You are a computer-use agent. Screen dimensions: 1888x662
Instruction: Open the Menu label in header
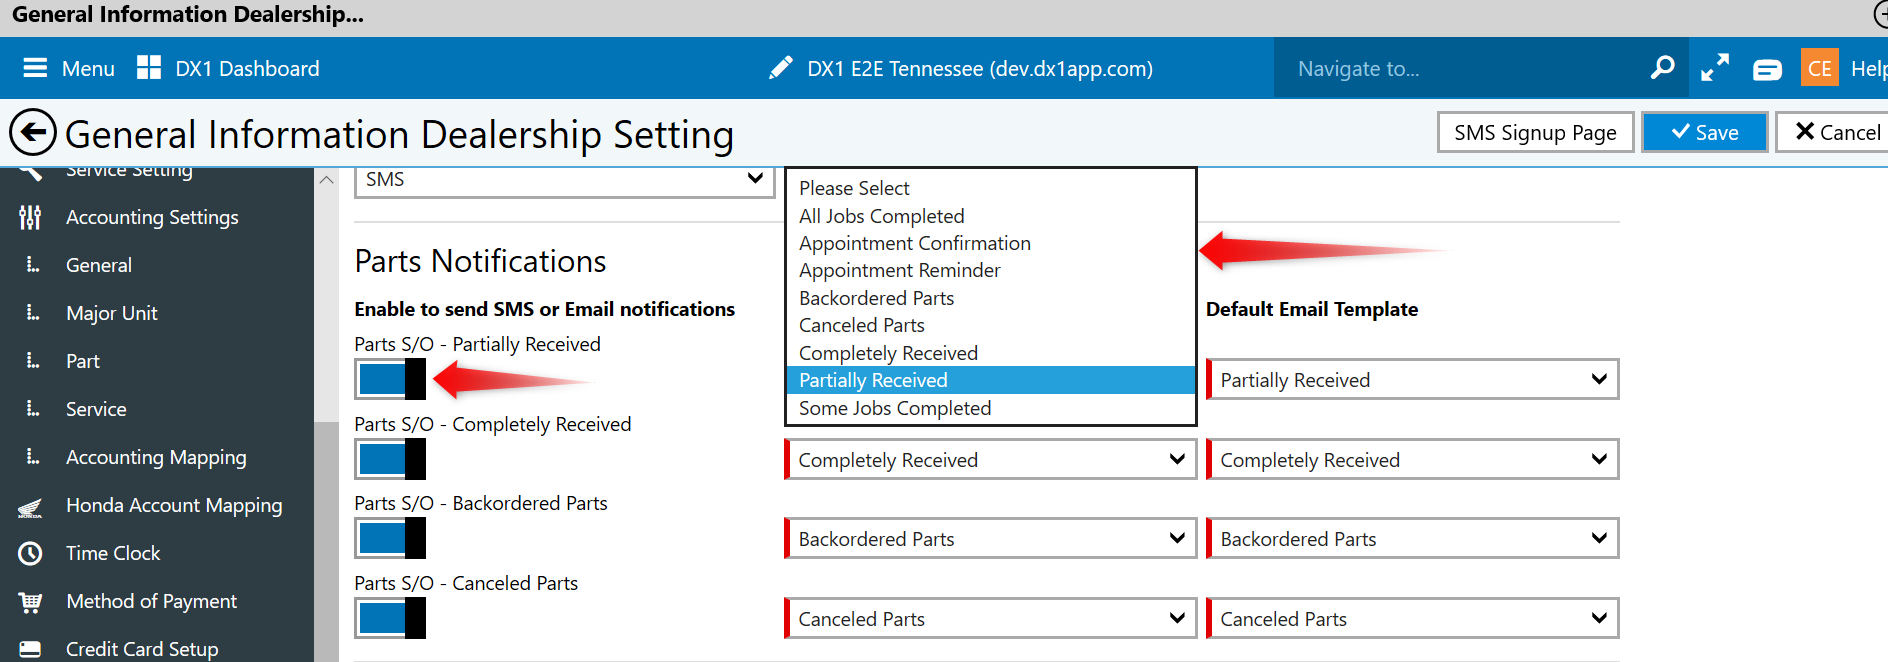coord(88,69)
